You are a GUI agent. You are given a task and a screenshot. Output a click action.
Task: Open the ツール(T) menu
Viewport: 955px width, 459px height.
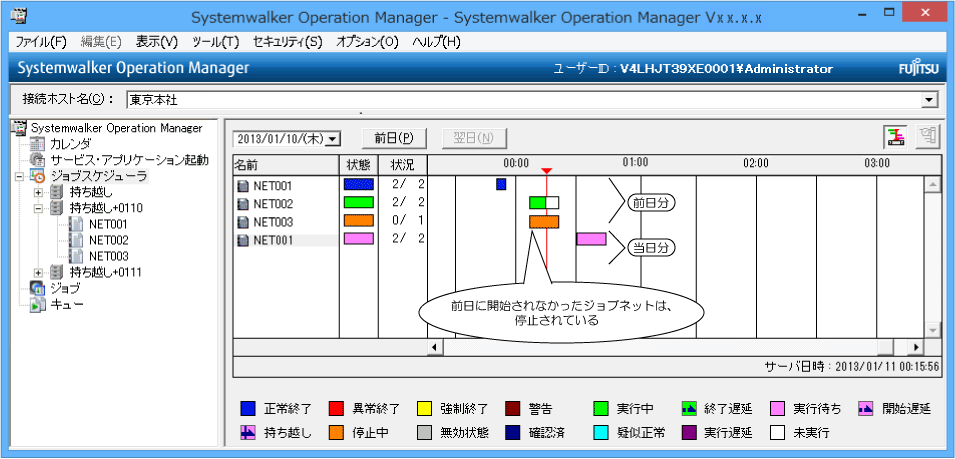click(x=216, y=42)
